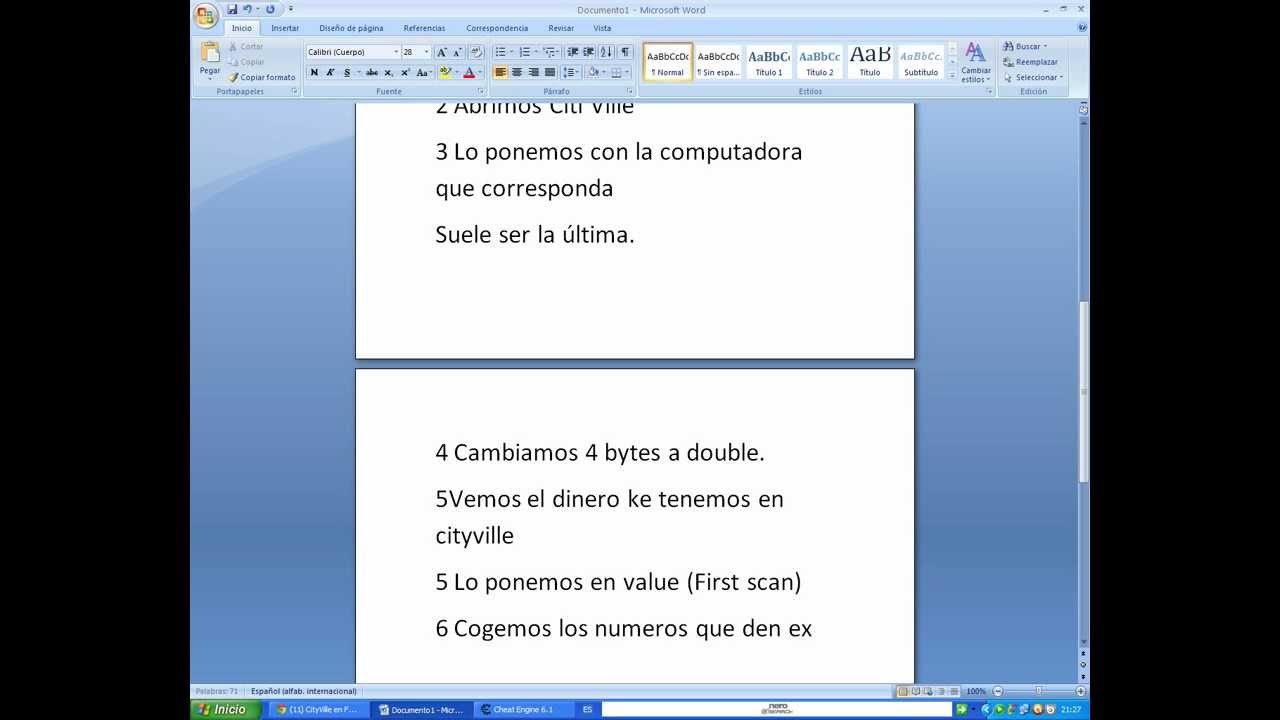Screen dimensions: 1280x720
Task: Open the Referencias tab
Action: [x=424, y=28]
